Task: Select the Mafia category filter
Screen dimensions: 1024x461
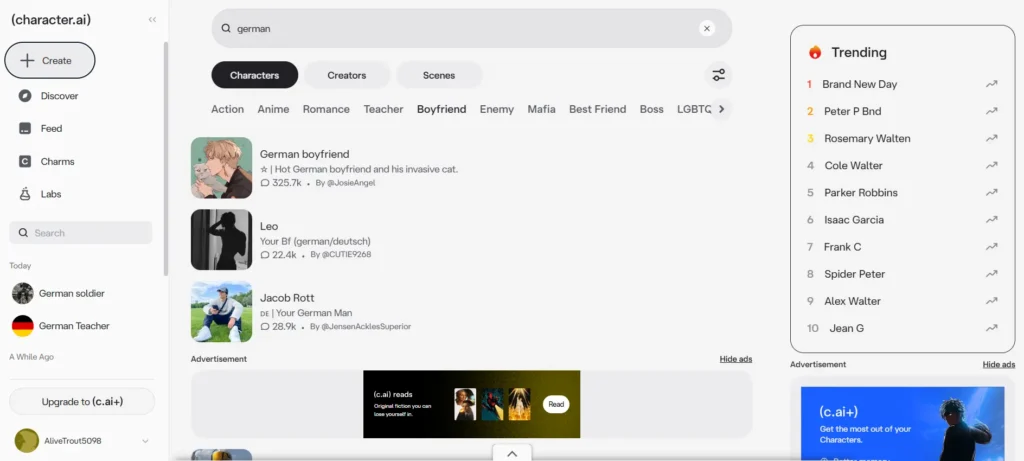Action: 541,109
